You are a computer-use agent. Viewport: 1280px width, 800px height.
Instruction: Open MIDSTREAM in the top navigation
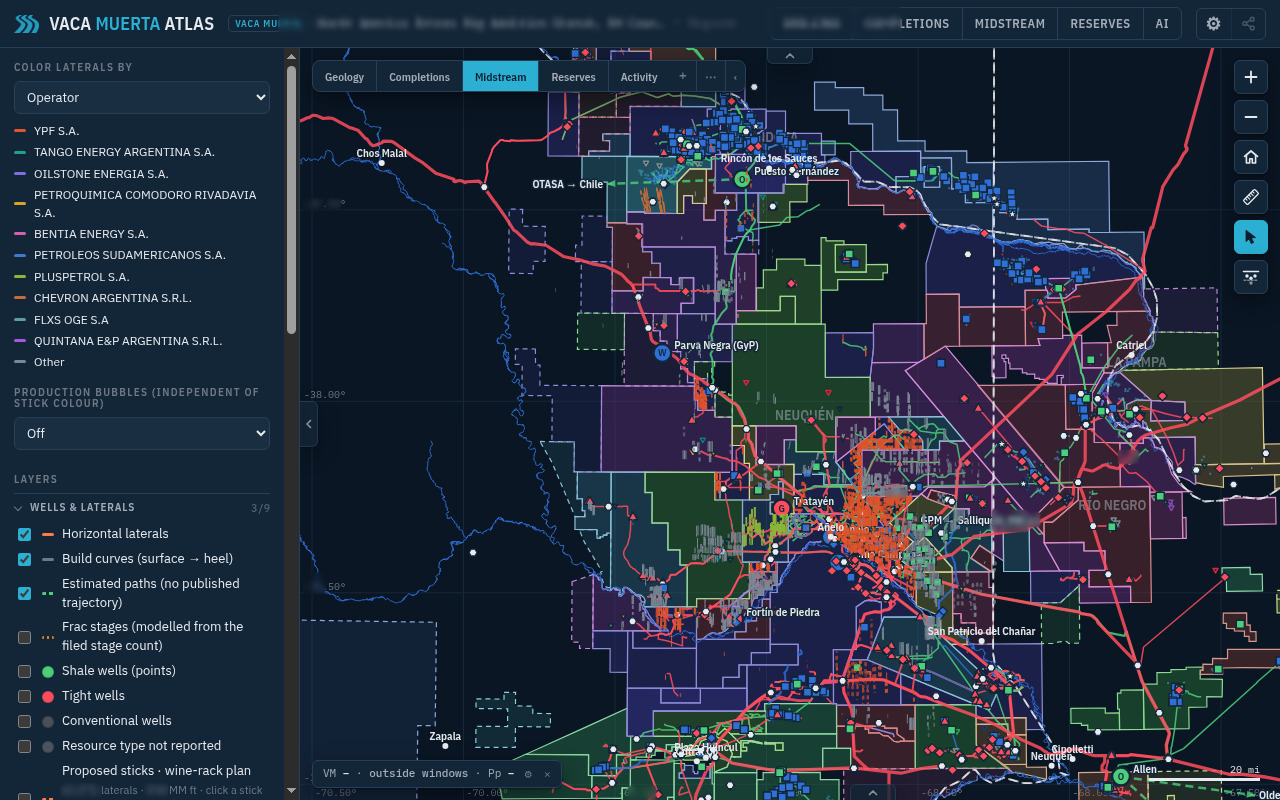pos(1010,24)
